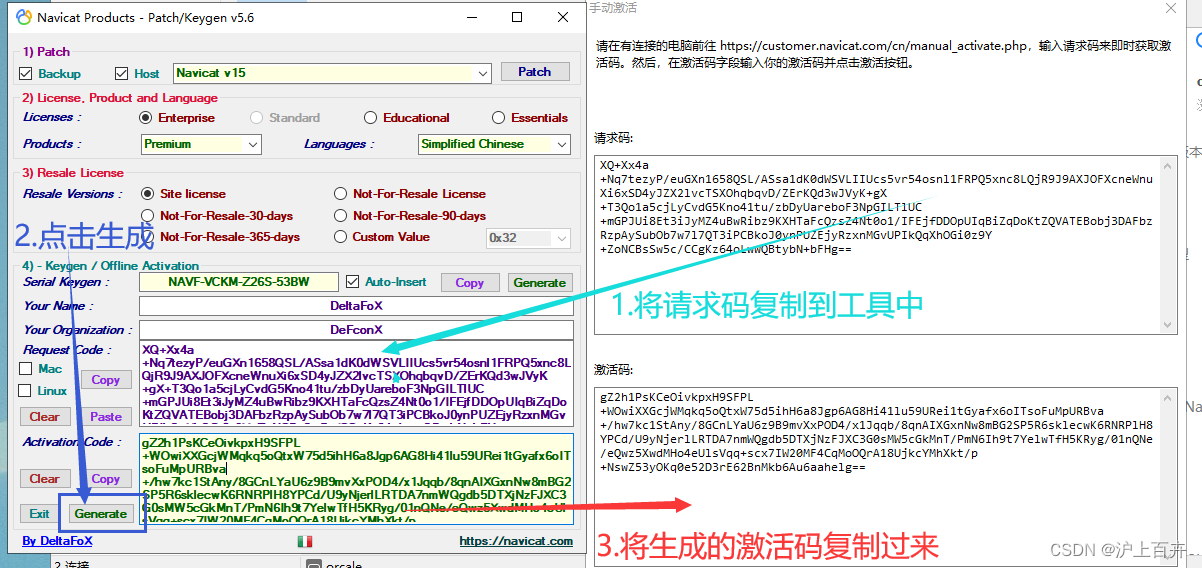Toggle the Auto-Insert checkbox

pos(352,282)
